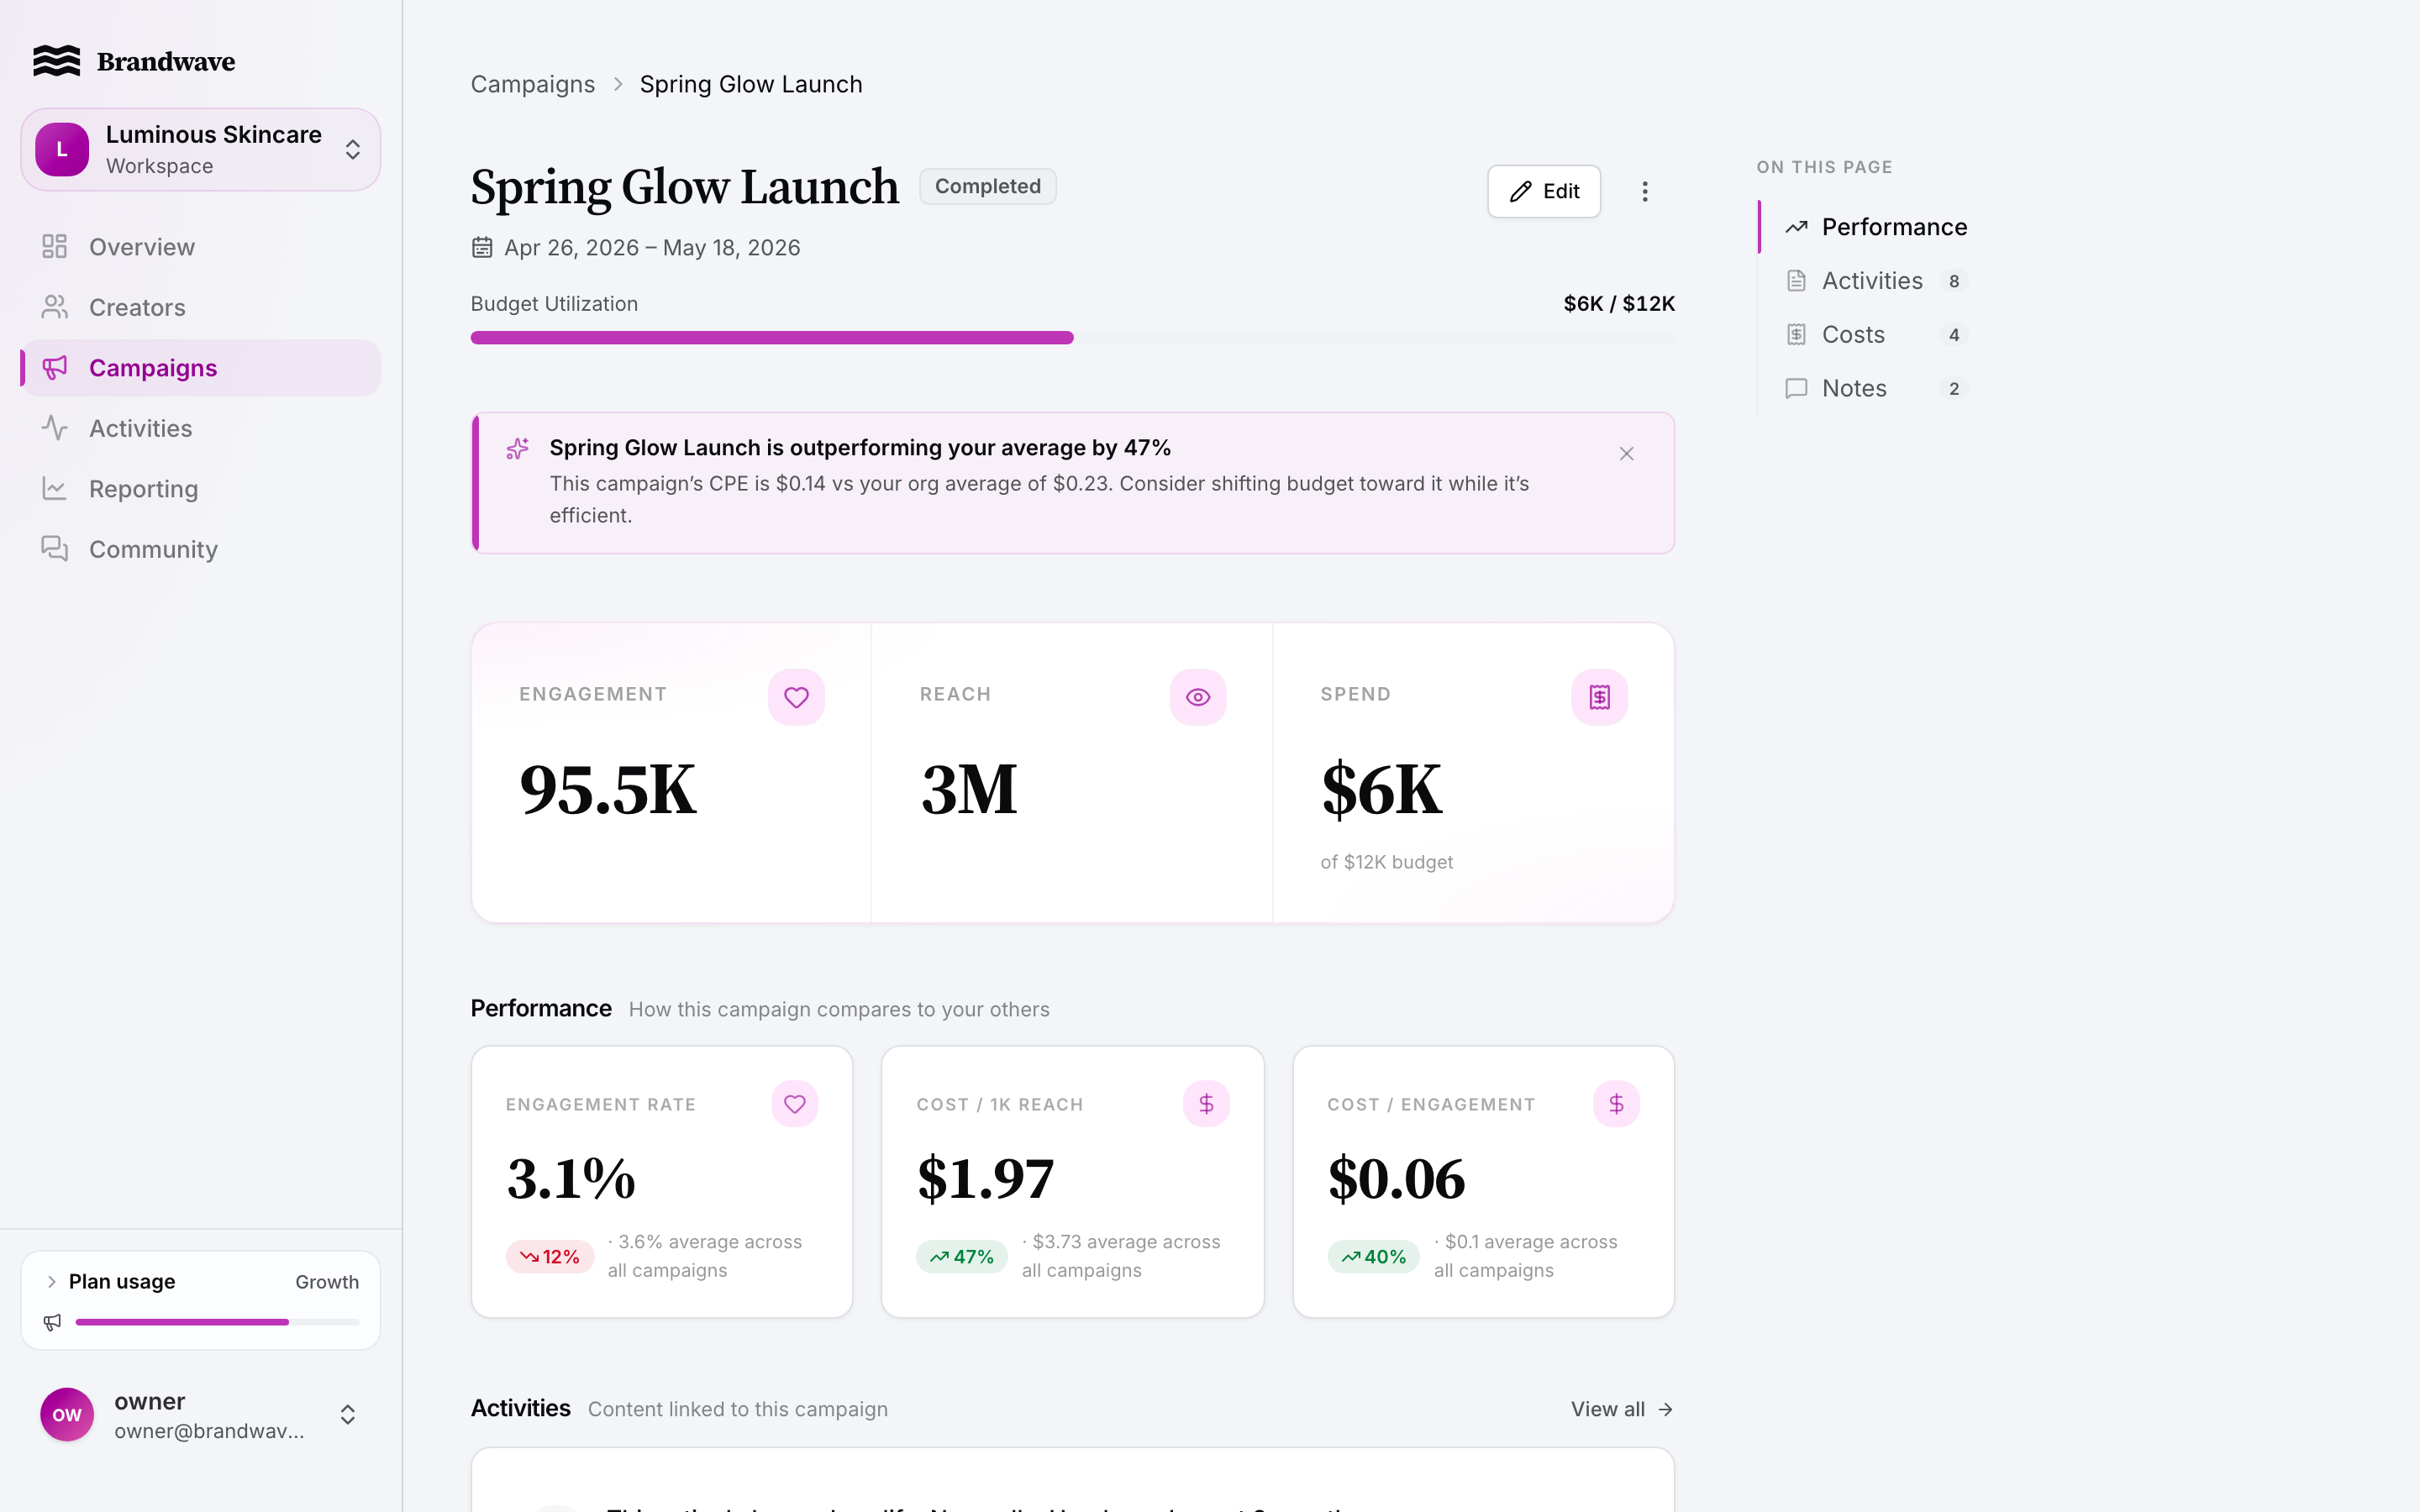The height and width of the screenshot is (1512, 2420).
Task: Click the Activities pulse icon in sidebar
Action: (x=54, y=428)
